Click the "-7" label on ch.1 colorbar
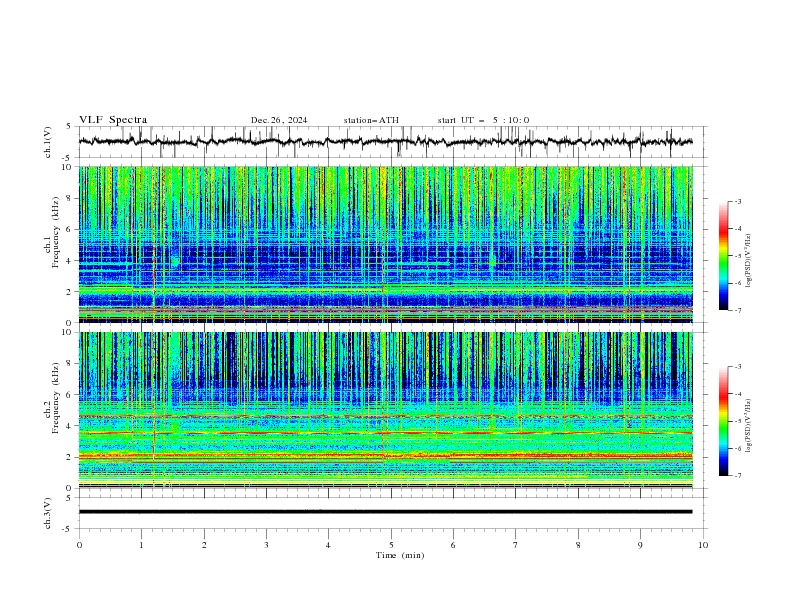Screen dimensions: 792x612 pyautogui.click(x=738, y=310)
